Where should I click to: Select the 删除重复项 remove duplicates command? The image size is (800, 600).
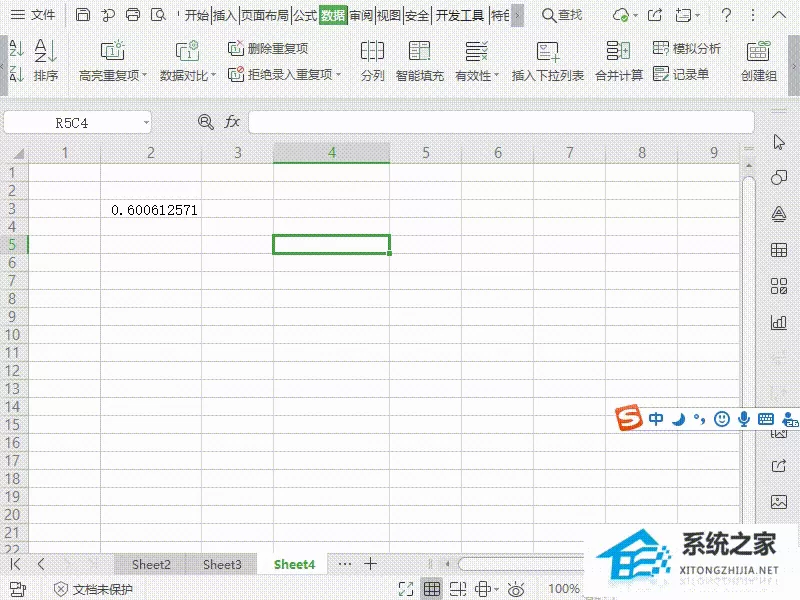tap(268, 48)
